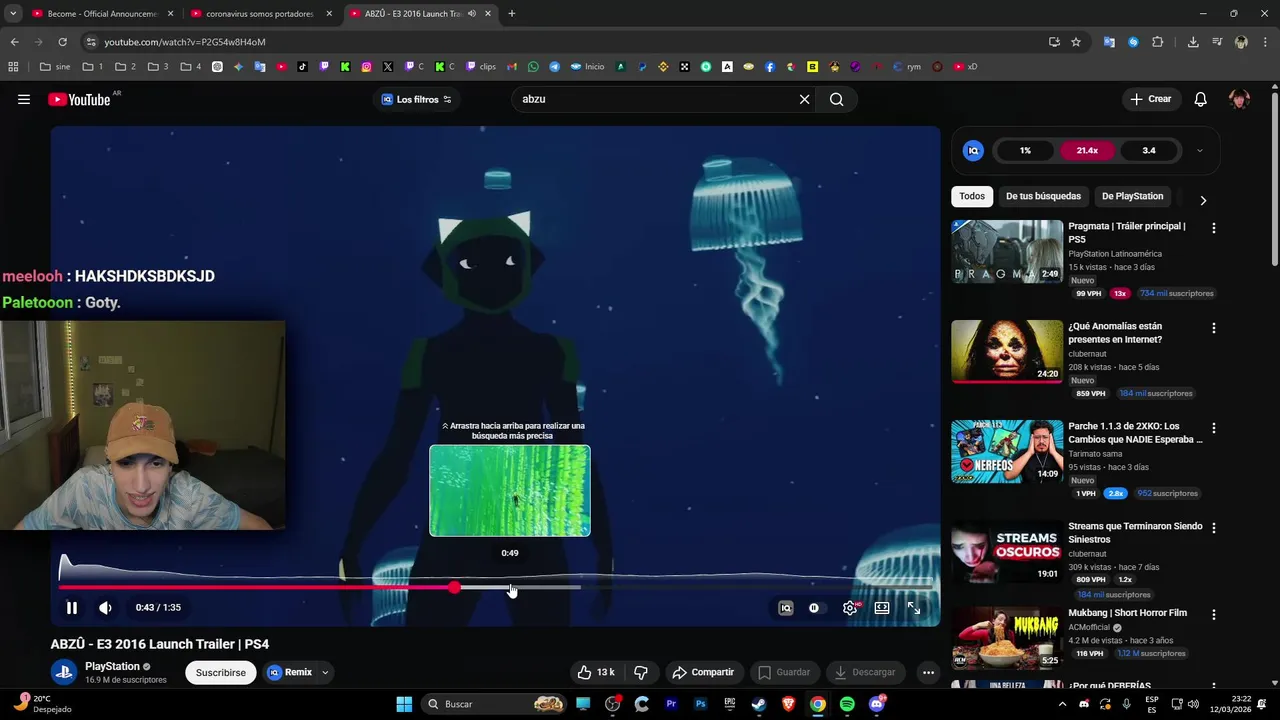Bookmark this page with the star
The image size is (1280, 720).
point(1076,42)
